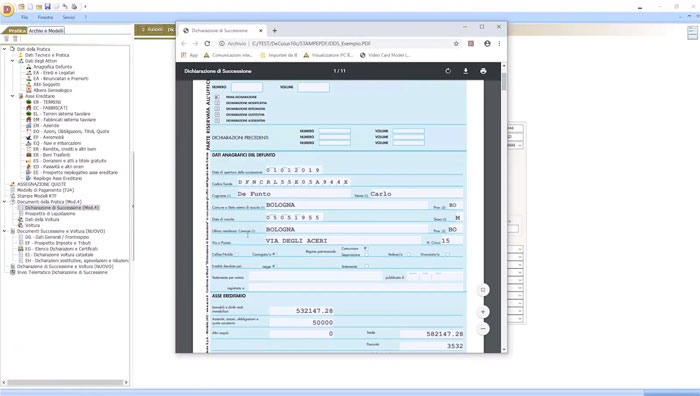Image resolution: width=700 pixels, height=396 pixels.
Task: Switch to the Archivi e Modelli tab
Action: [46, 31]
